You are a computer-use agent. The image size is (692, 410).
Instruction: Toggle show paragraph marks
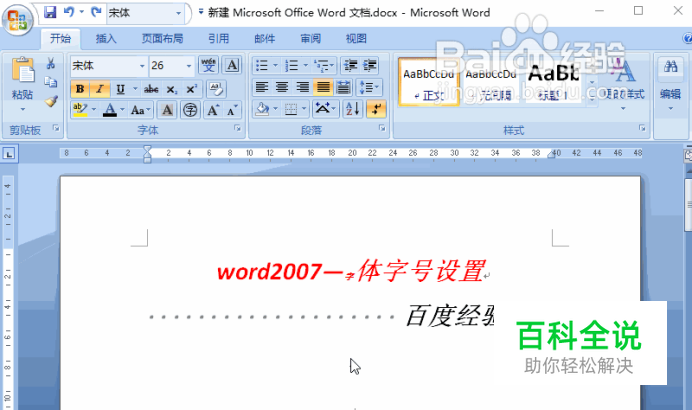[x=376, y=109]
